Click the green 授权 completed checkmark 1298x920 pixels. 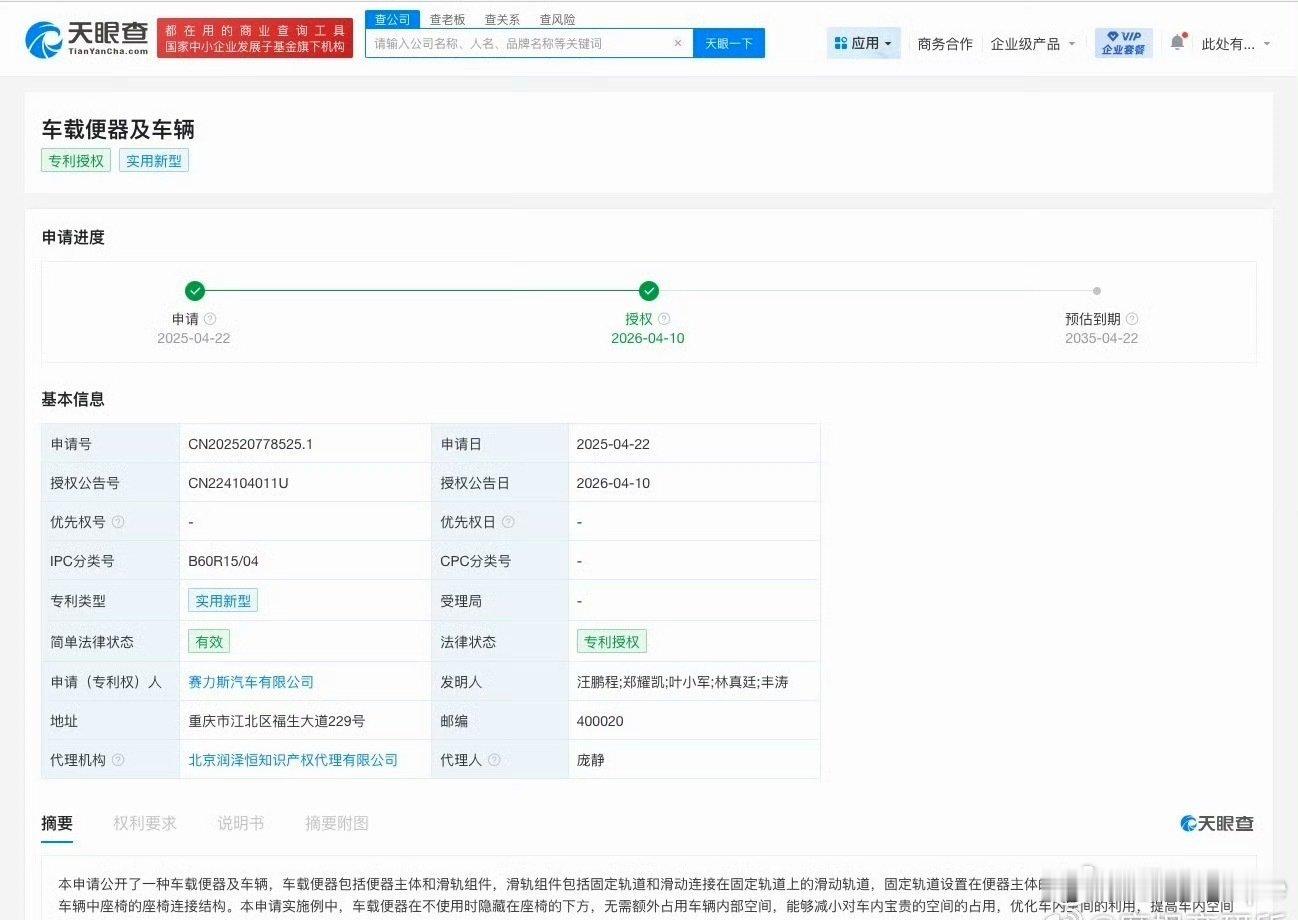point(649,291)
